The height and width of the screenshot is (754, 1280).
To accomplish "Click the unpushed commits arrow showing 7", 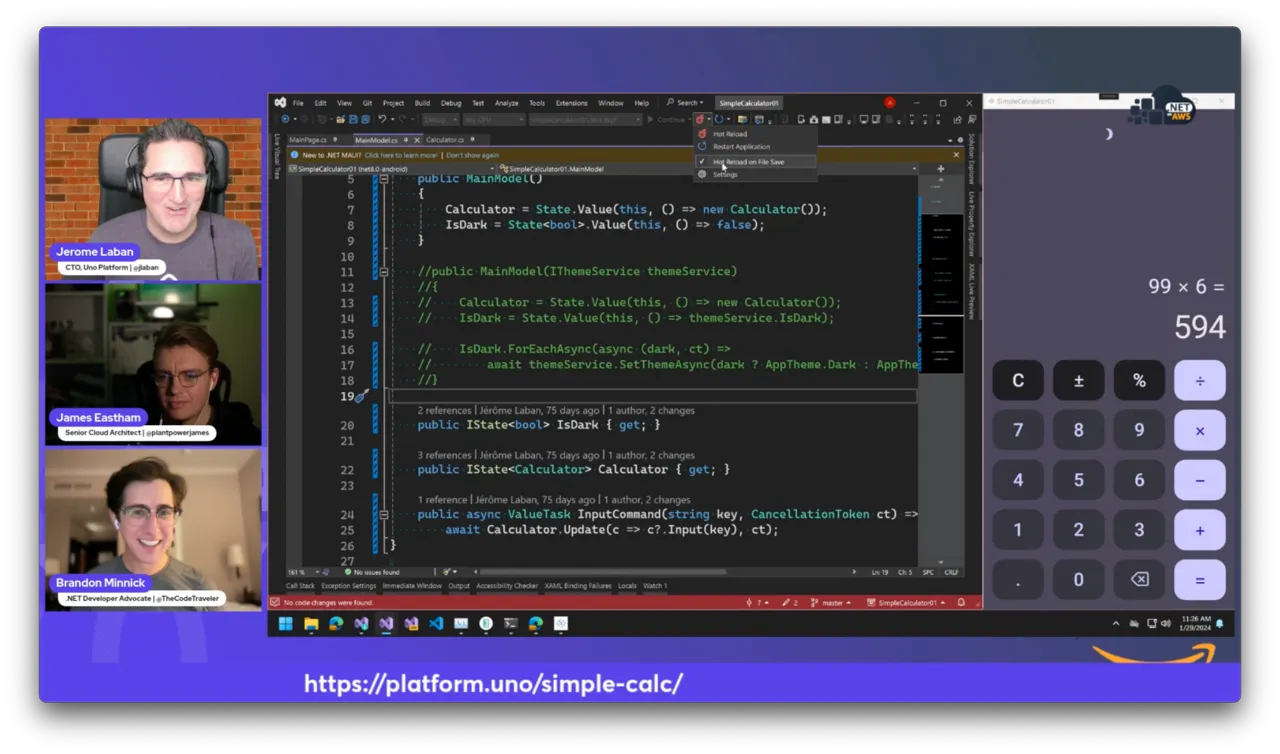I will coord(760,603).
